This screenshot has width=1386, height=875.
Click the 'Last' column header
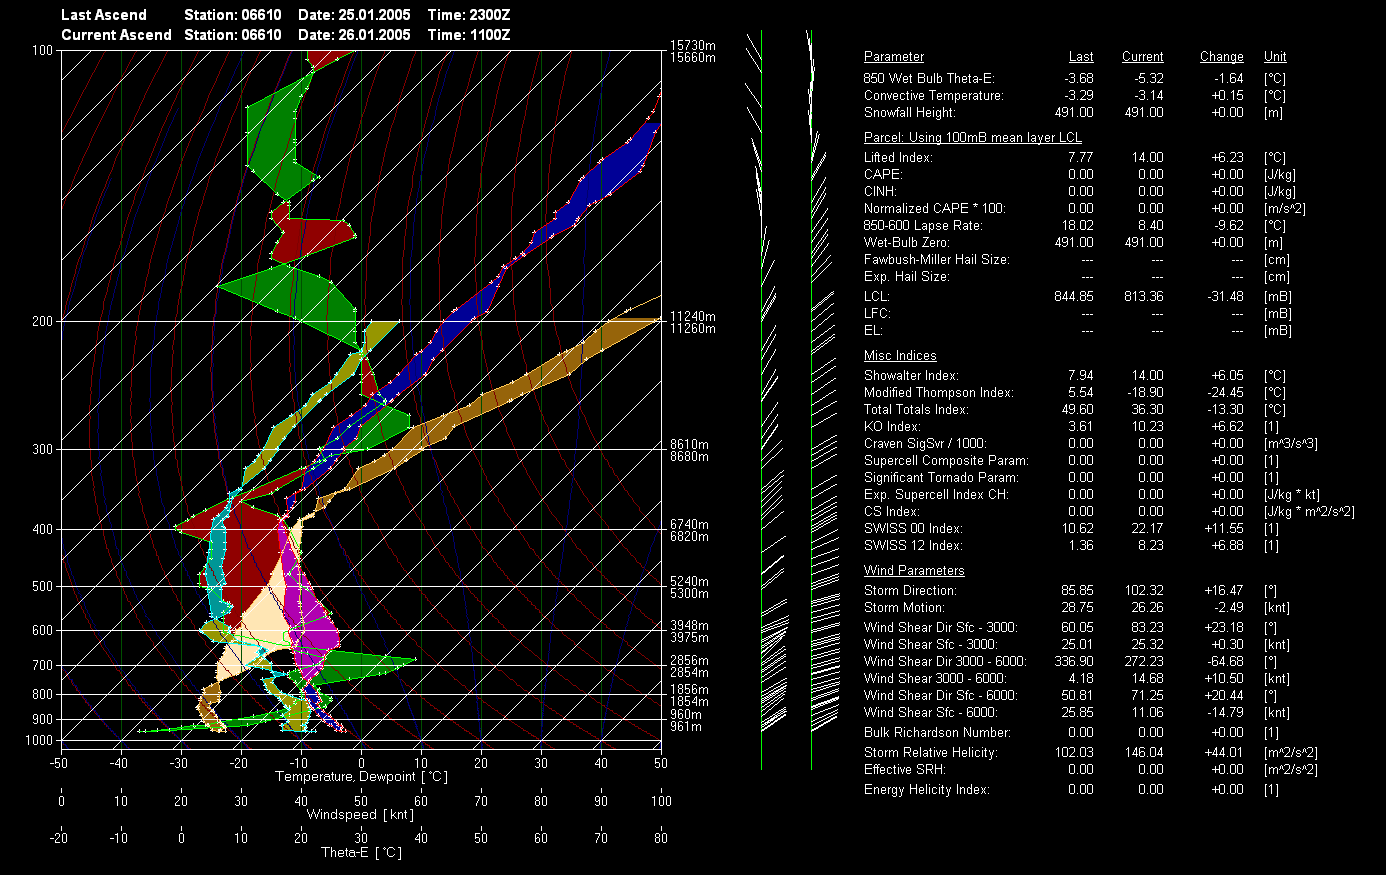click(x=1081, y=57)
